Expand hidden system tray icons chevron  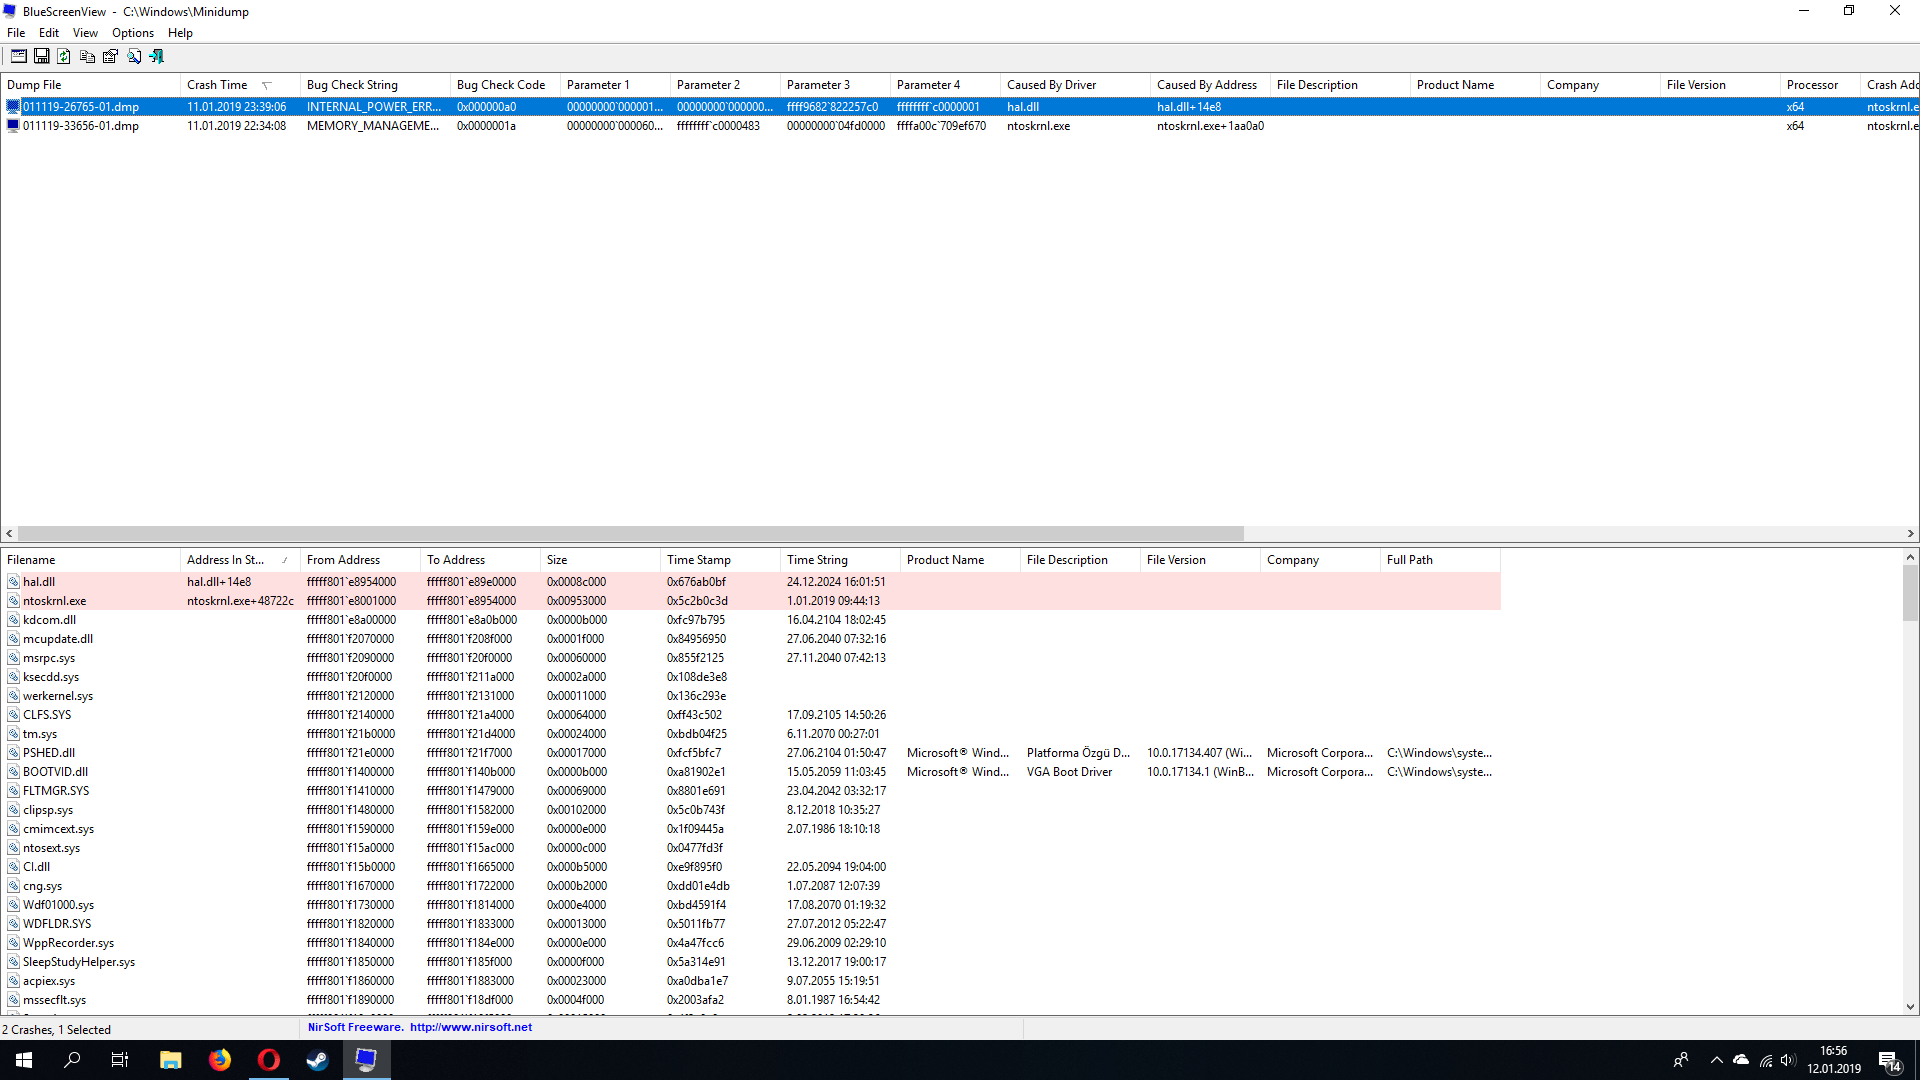pos(1716,1060)
